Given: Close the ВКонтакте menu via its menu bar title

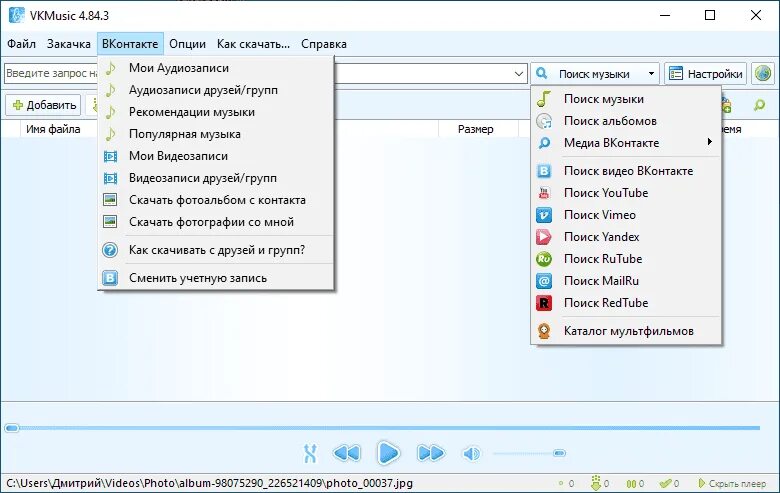Looking at the screenshot, I should coord(130,44).
